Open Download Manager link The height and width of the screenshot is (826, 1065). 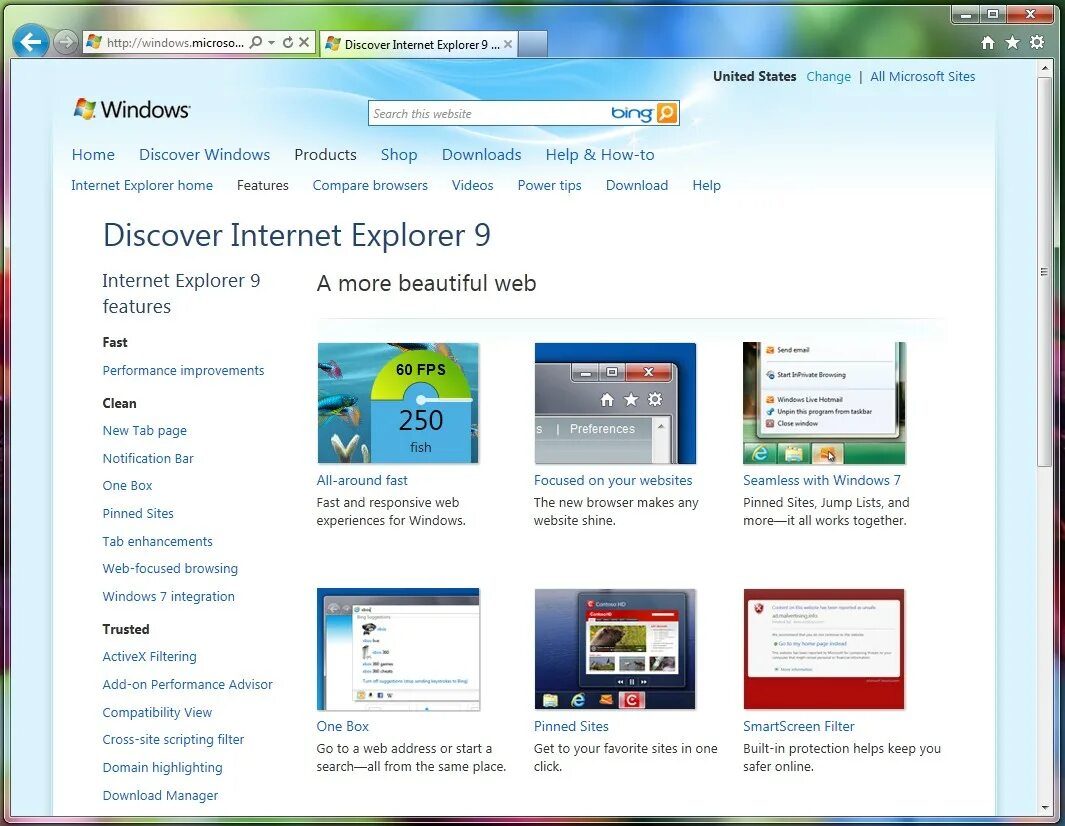click(x=160, y=795)
